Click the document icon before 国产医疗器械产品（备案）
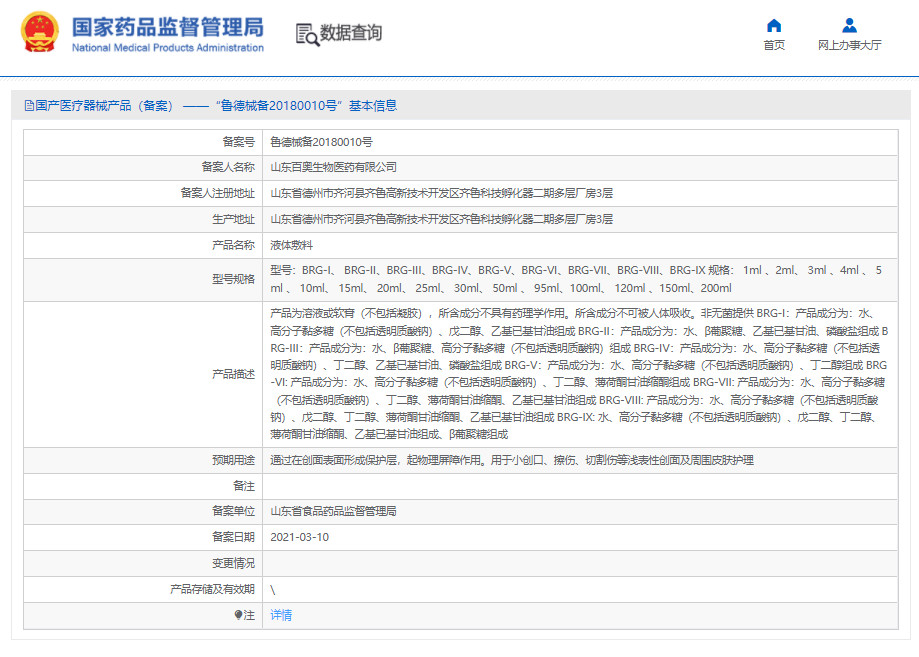 (x=29, y=104)
